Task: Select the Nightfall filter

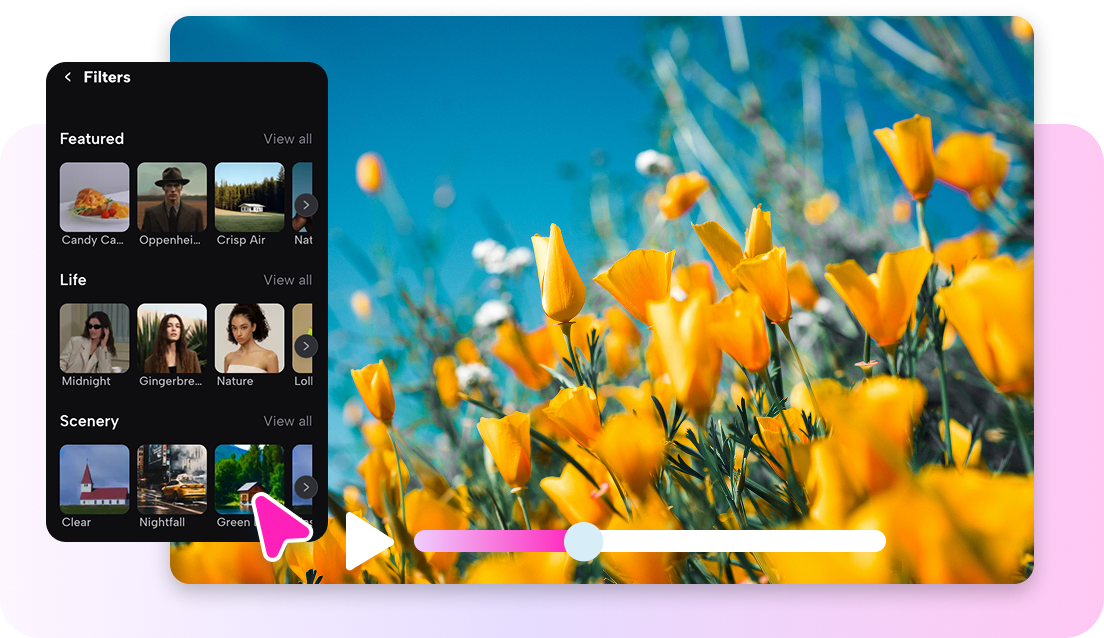Action: tap(171, 479)
